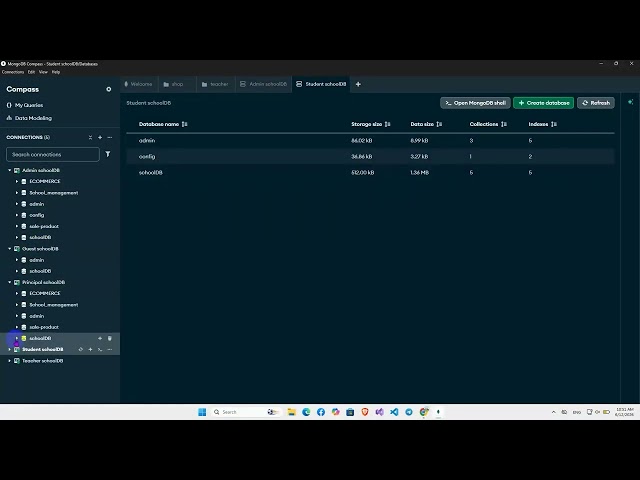The height and width of the screenshot is (480, 640).
Task: Switch to the Admin schoolDB tab
Action: [264, 84]
